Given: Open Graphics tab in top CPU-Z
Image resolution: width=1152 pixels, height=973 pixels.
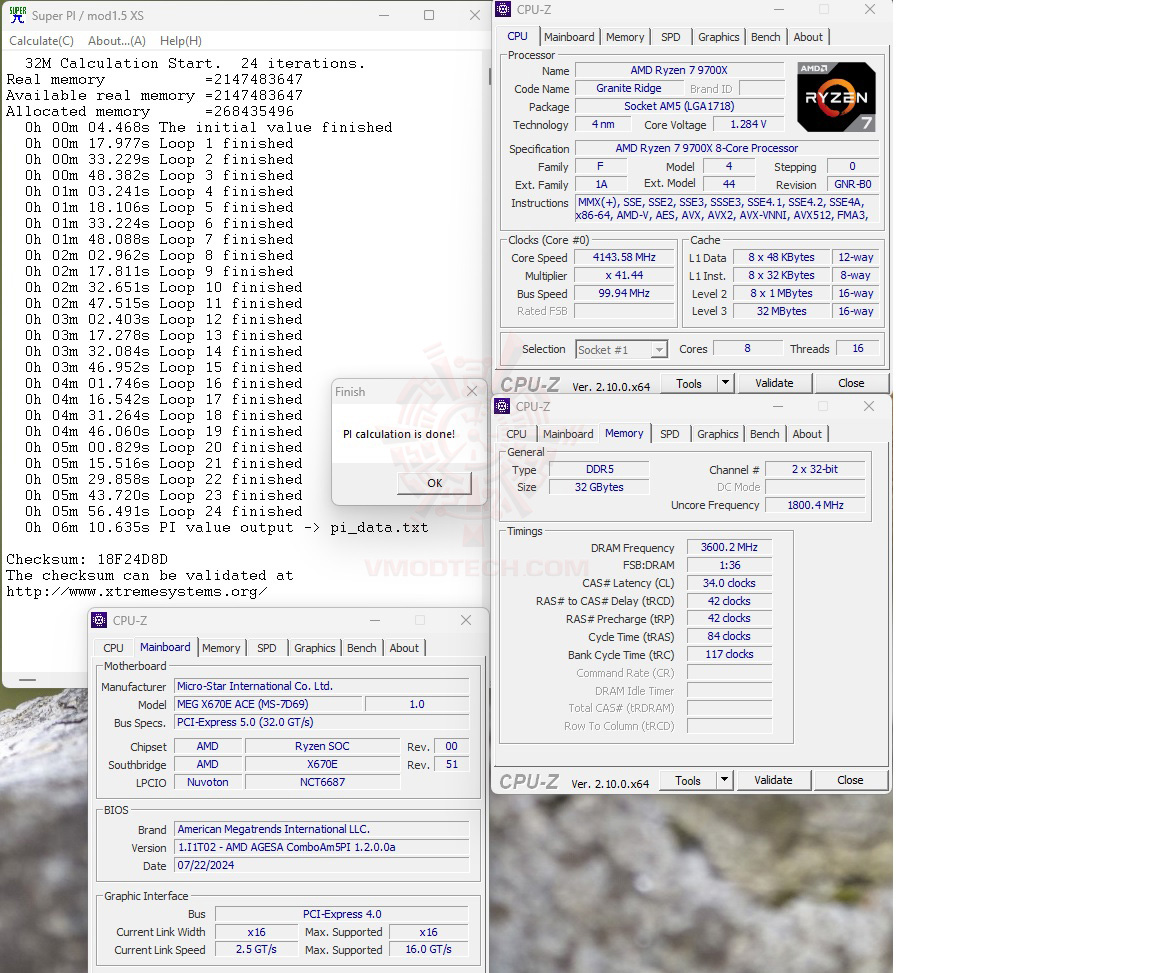Looking at the screenshot, I should (718, 37).
